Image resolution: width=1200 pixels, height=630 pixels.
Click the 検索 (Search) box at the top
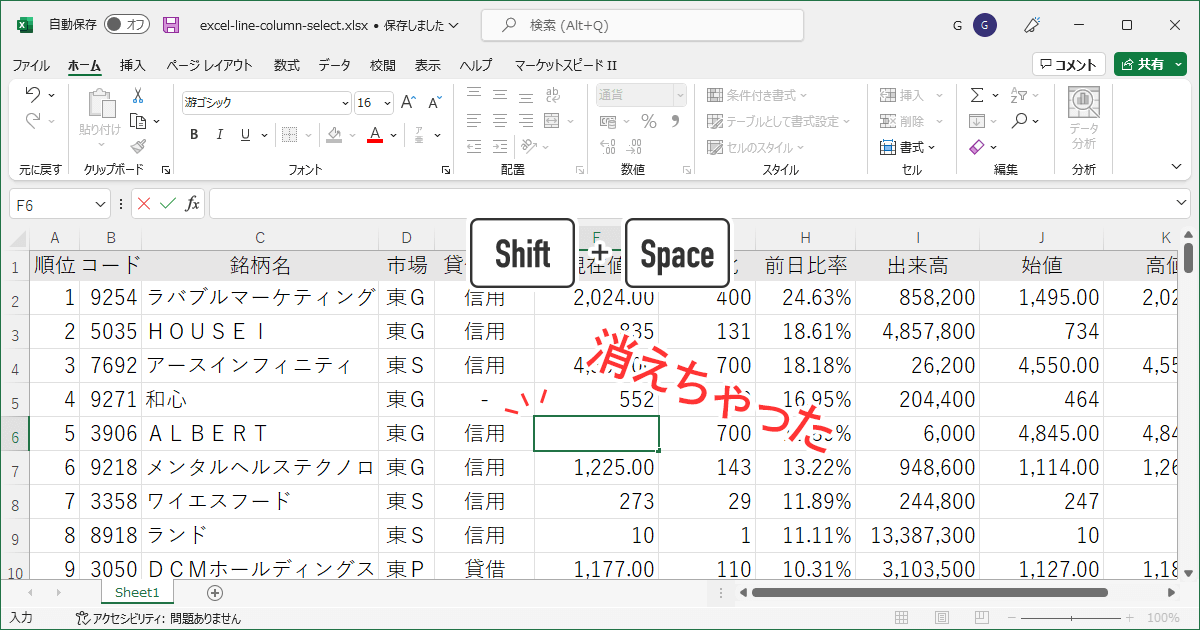[640, 25]
